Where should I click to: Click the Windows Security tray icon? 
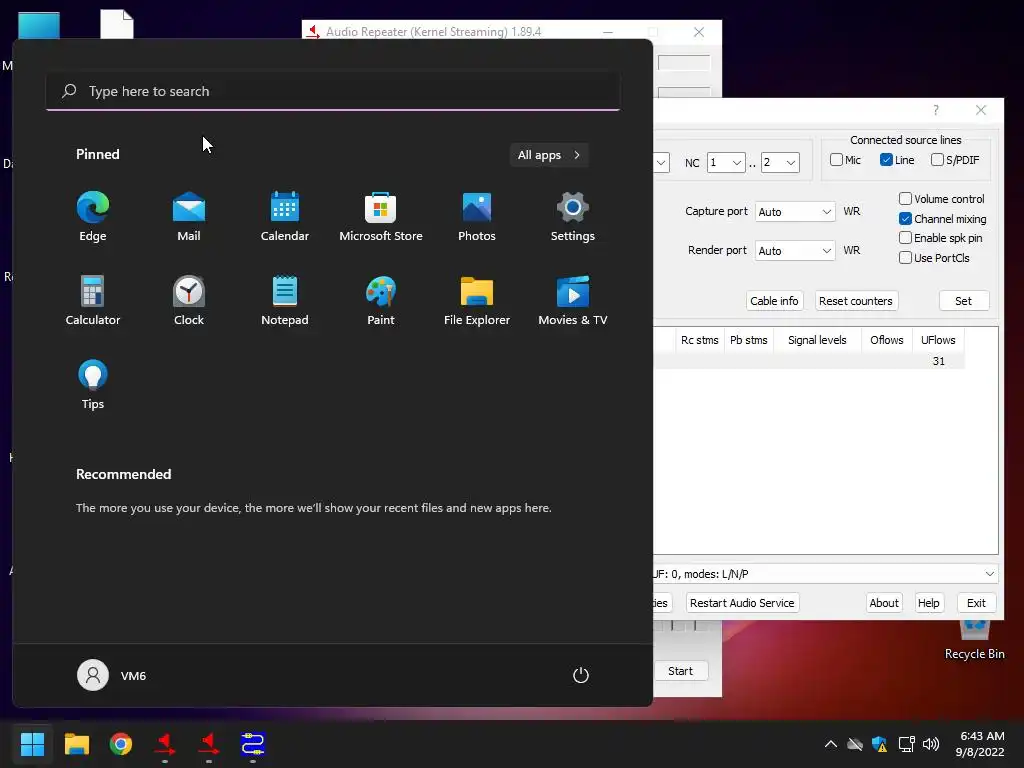pyautogui.click(x=880, y=744)
